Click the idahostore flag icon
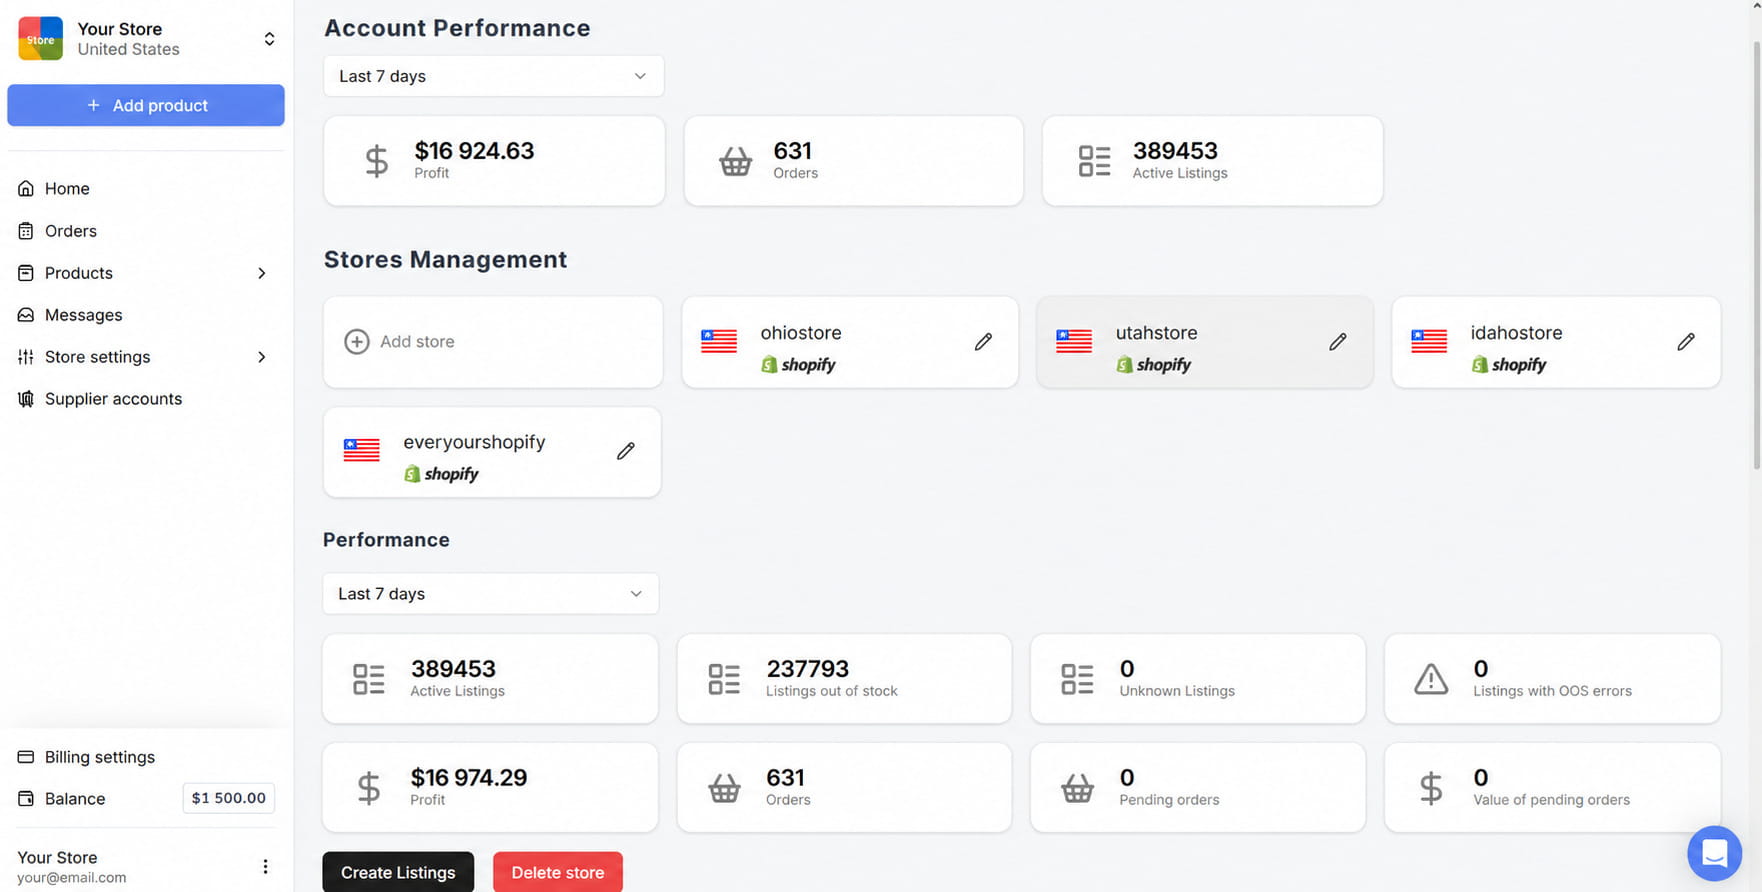 pos(1429,341)
